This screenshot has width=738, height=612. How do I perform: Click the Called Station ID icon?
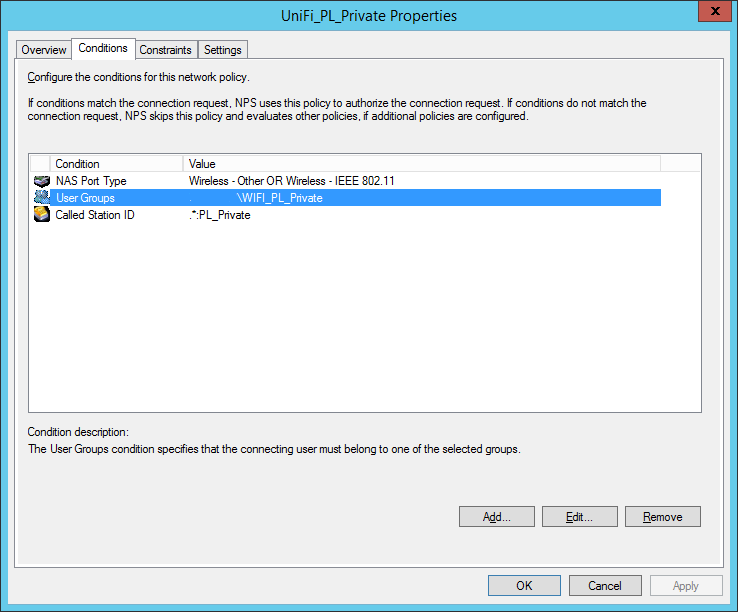pyautogui.click(x=42, y=215)
